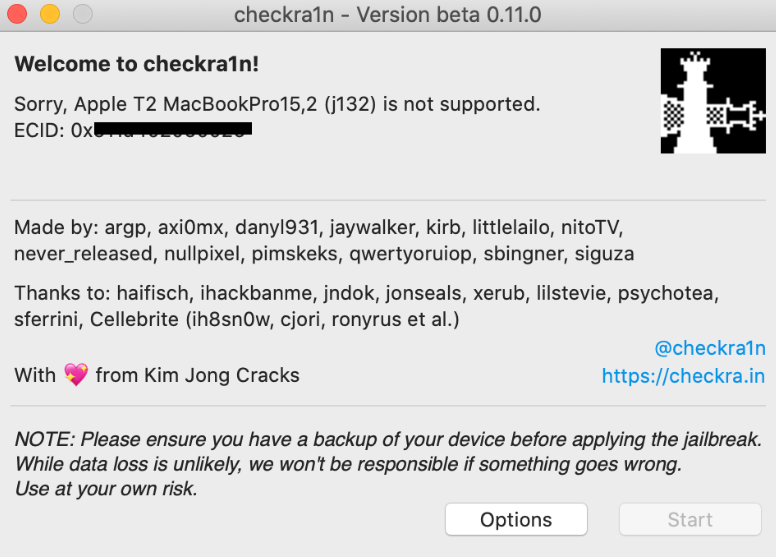Click the 'sferrini, Cellebrite' line
Screen dimensions: 776x557
[237, 319]
